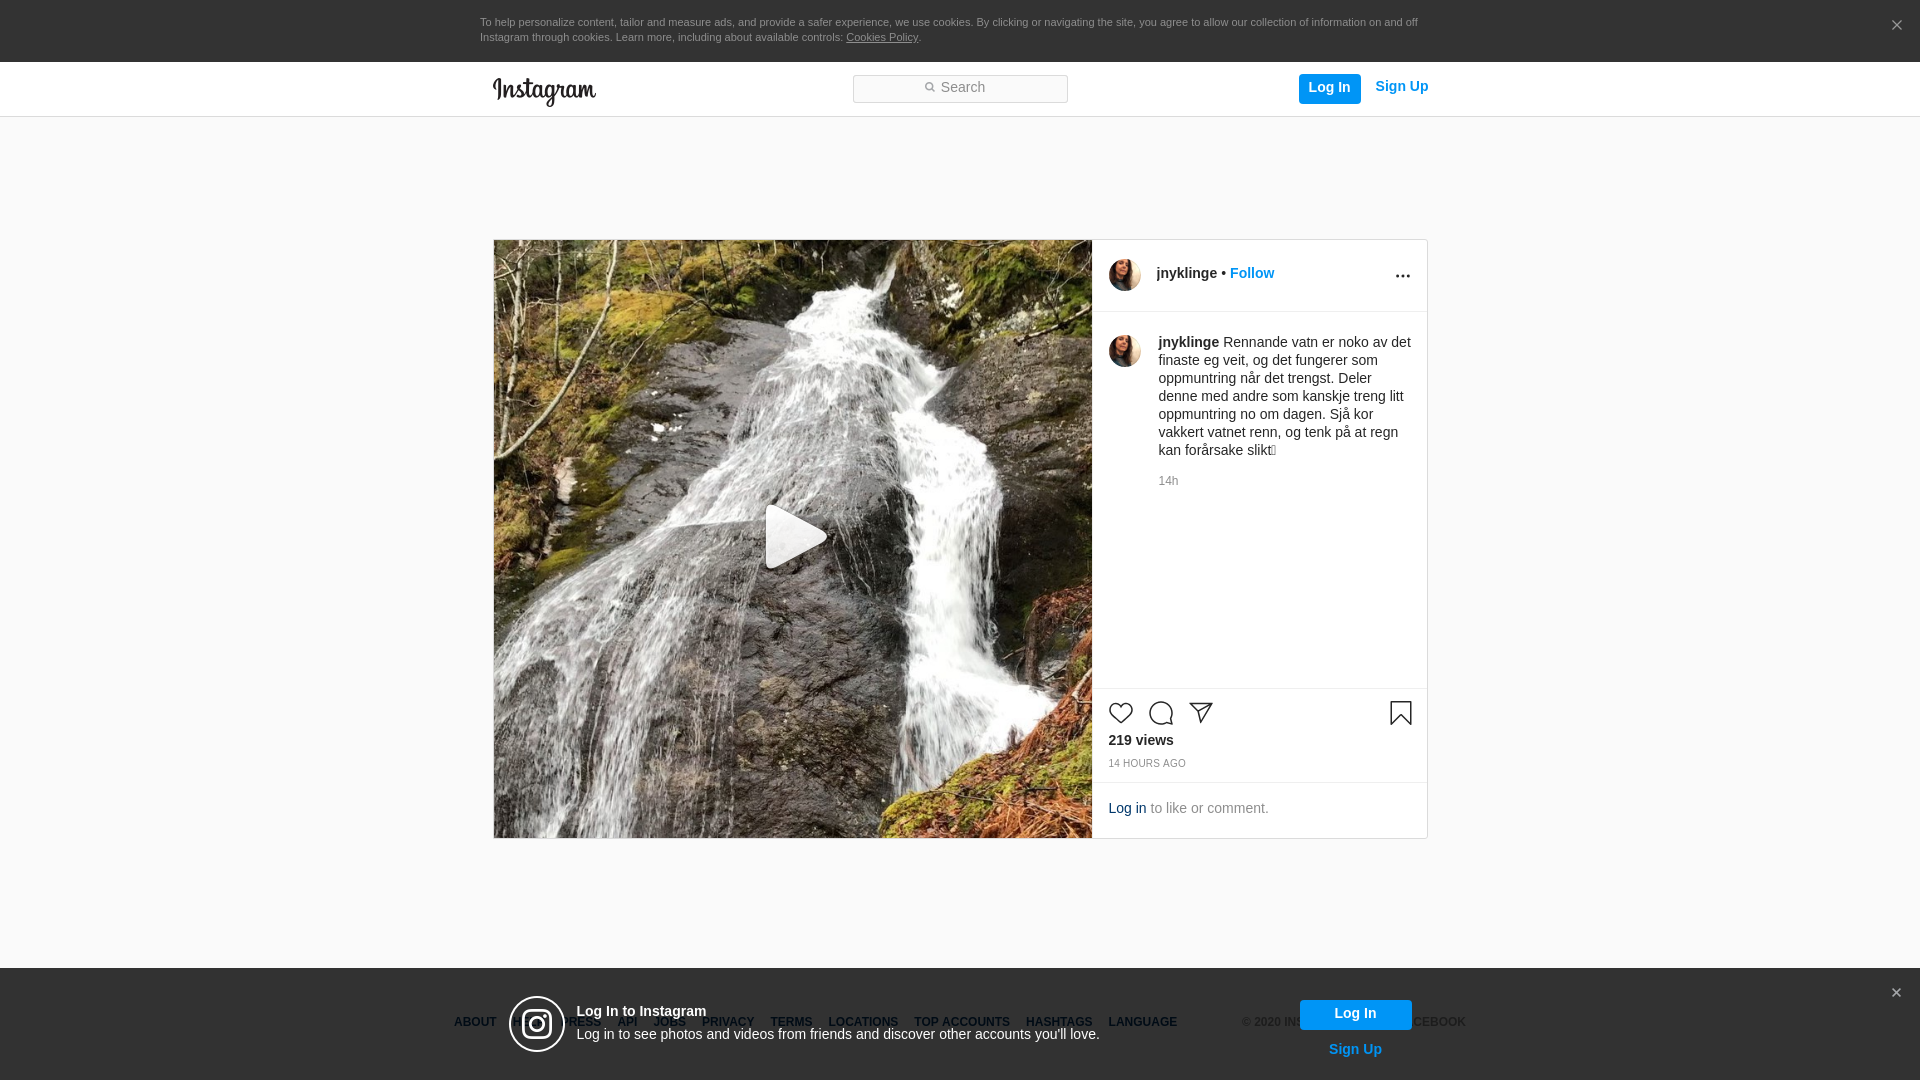Share the post with paper plane icon

click(1200, 713)
